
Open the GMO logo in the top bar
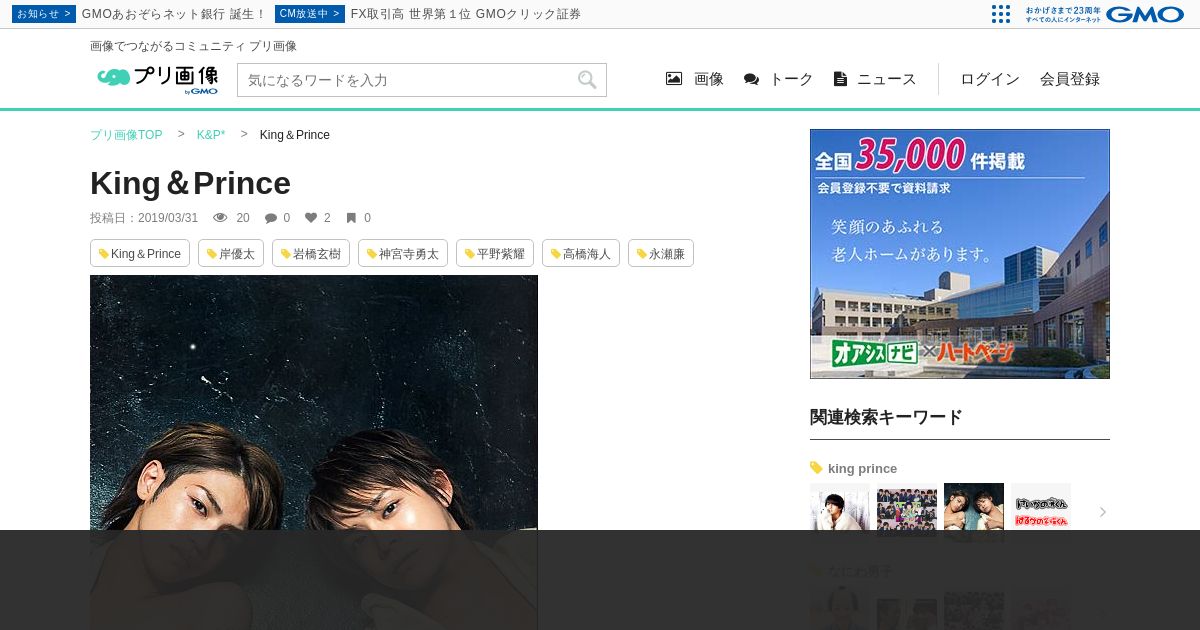1145,14
